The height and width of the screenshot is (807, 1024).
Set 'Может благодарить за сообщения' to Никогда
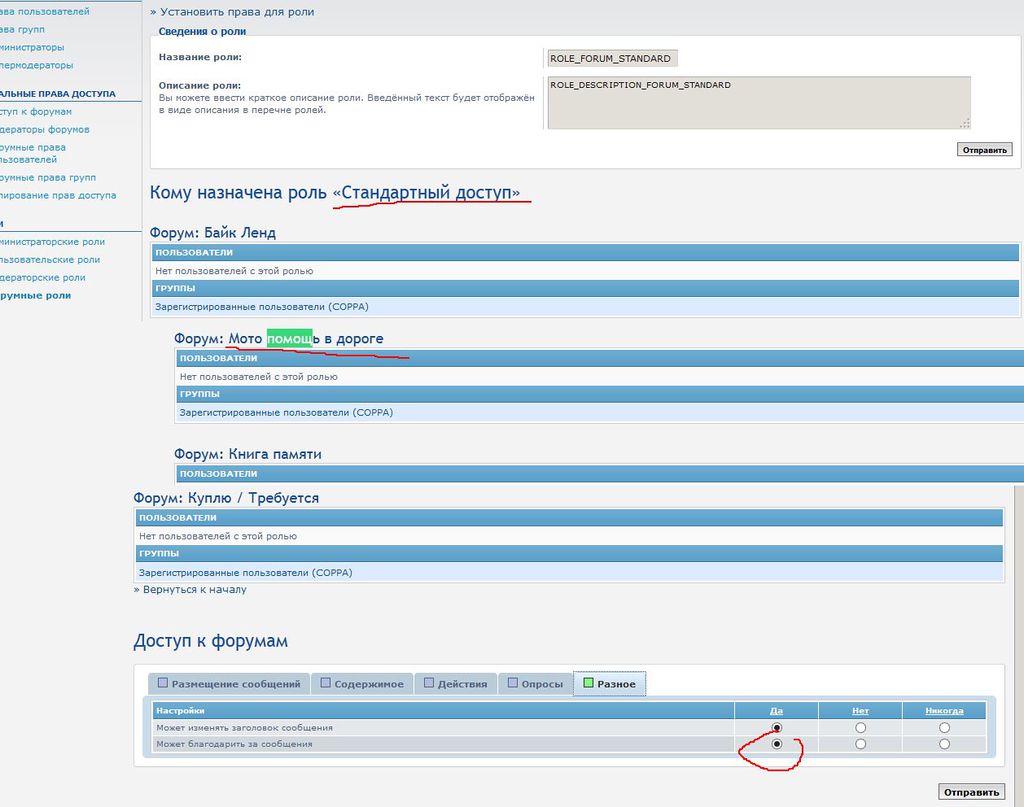coord(944,744)
